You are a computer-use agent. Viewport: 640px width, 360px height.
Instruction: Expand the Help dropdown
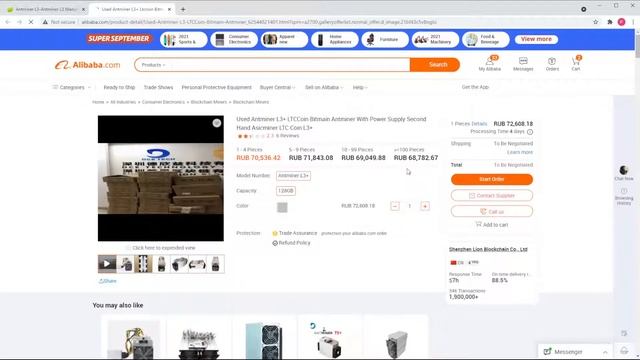pos(360,87)
